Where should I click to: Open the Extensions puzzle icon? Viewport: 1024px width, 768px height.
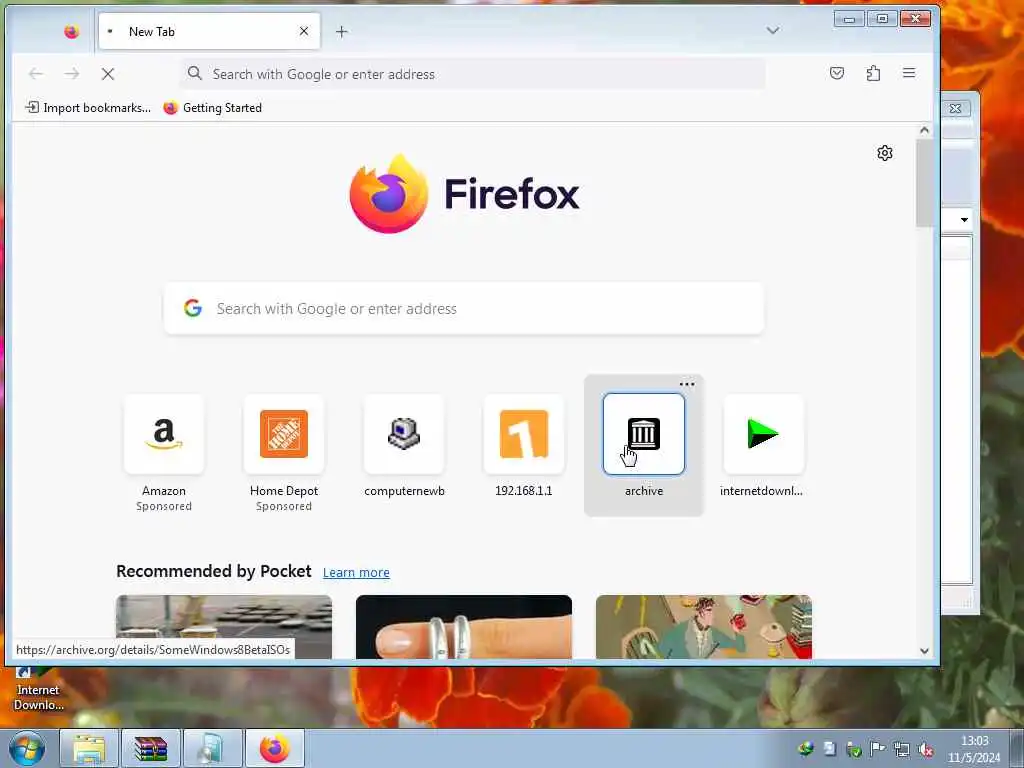pos(873,73)
